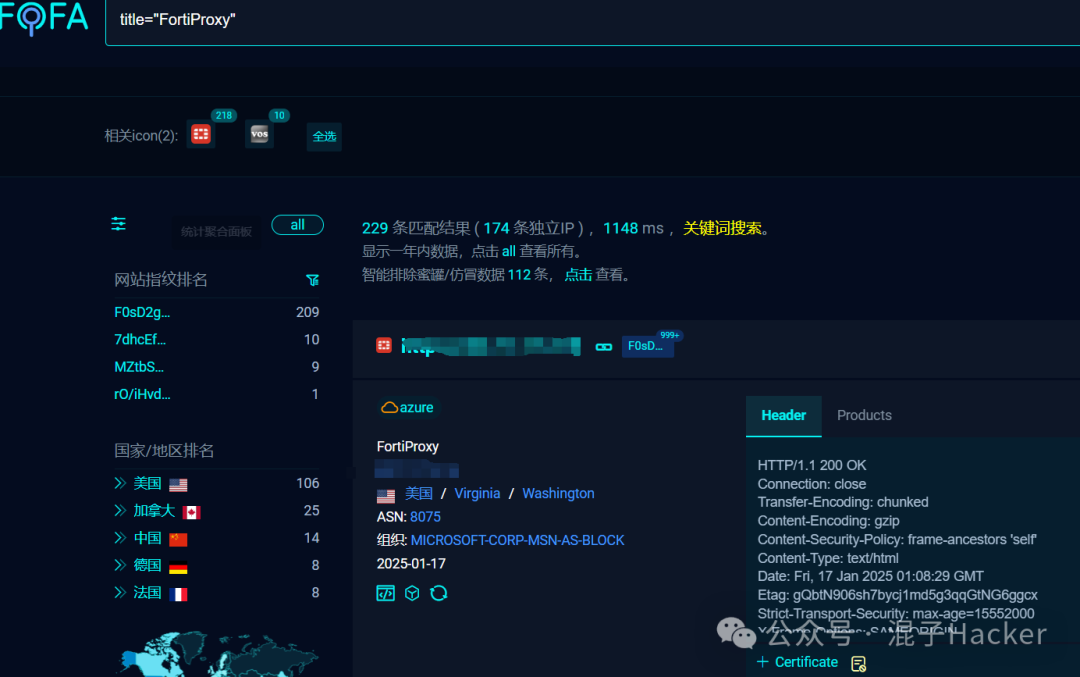Click the 美国 link in result location

coord(419,493)
